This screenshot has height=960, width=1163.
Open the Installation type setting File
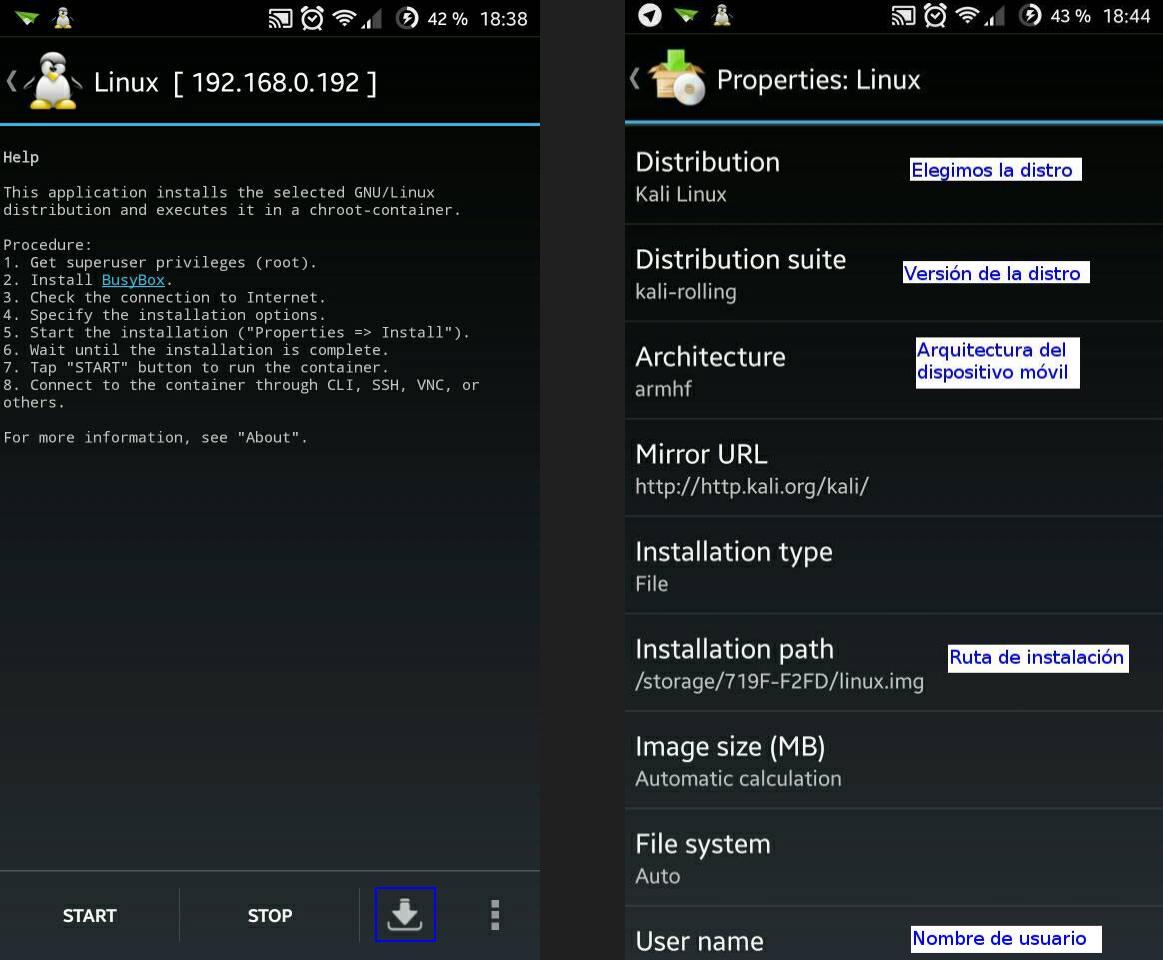[894, 566]
